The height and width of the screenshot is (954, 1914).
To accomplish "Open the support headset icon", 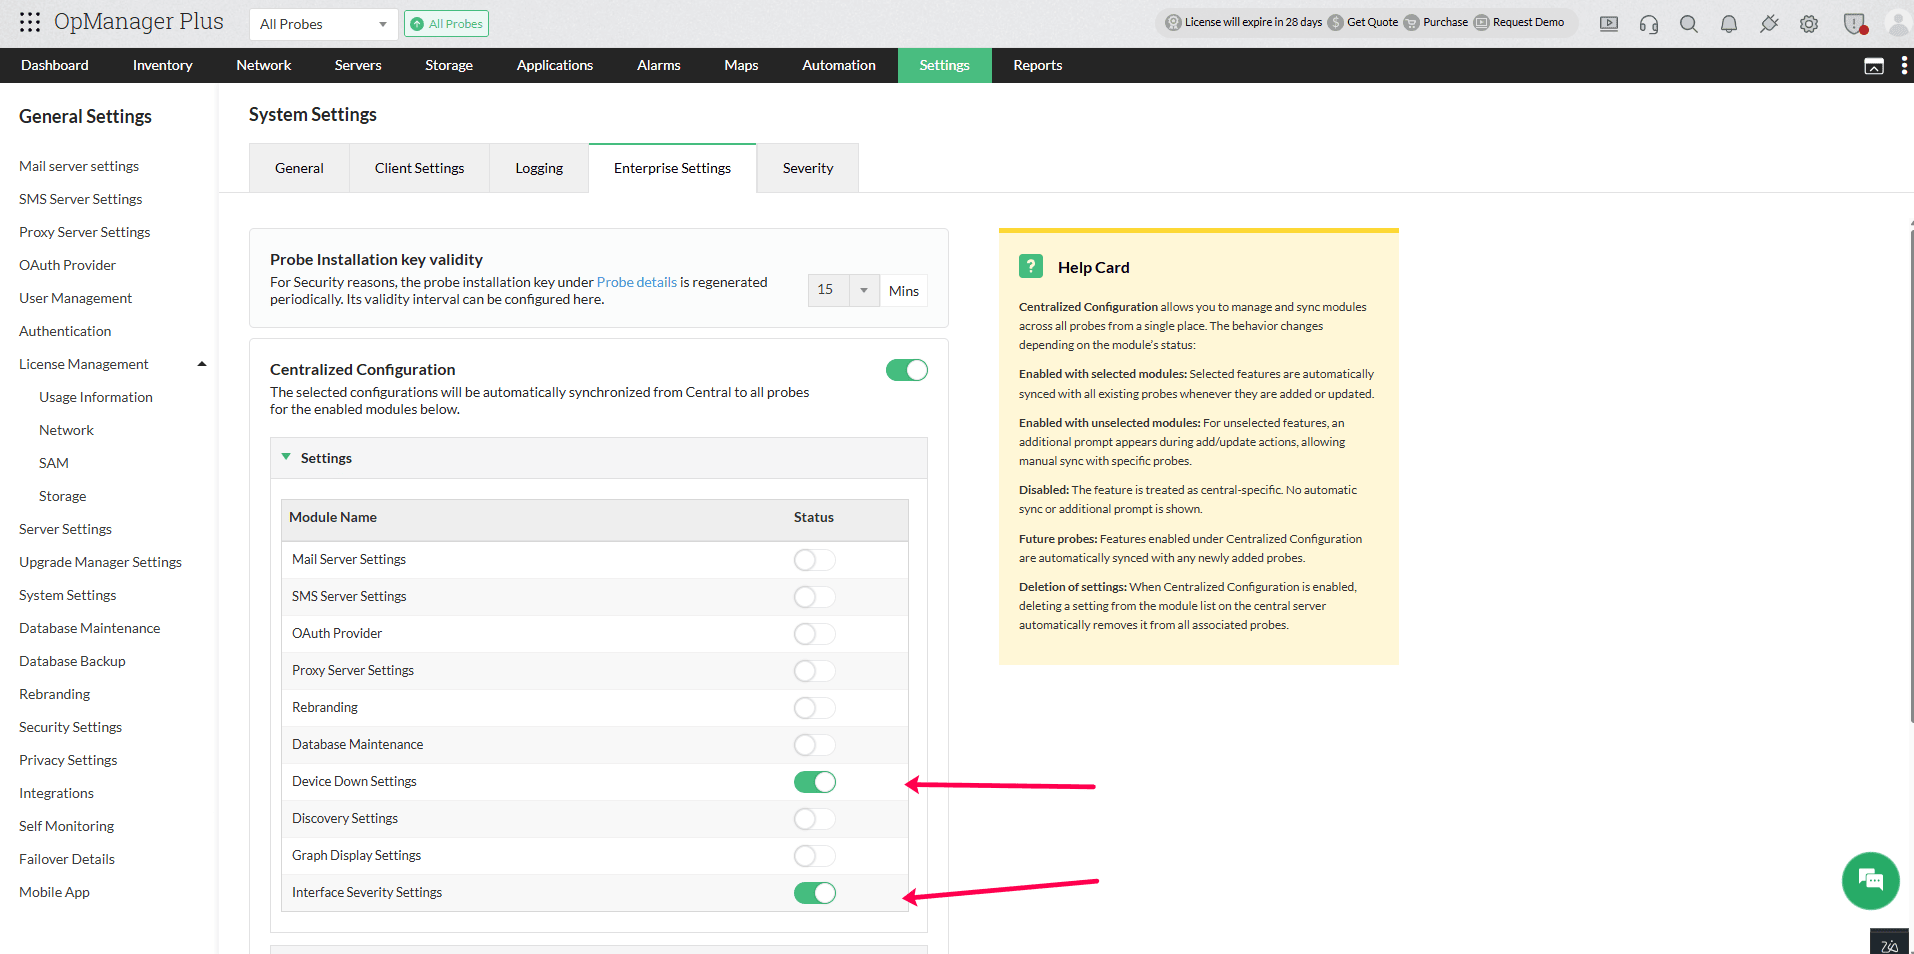I will (x=1649, y=24).
